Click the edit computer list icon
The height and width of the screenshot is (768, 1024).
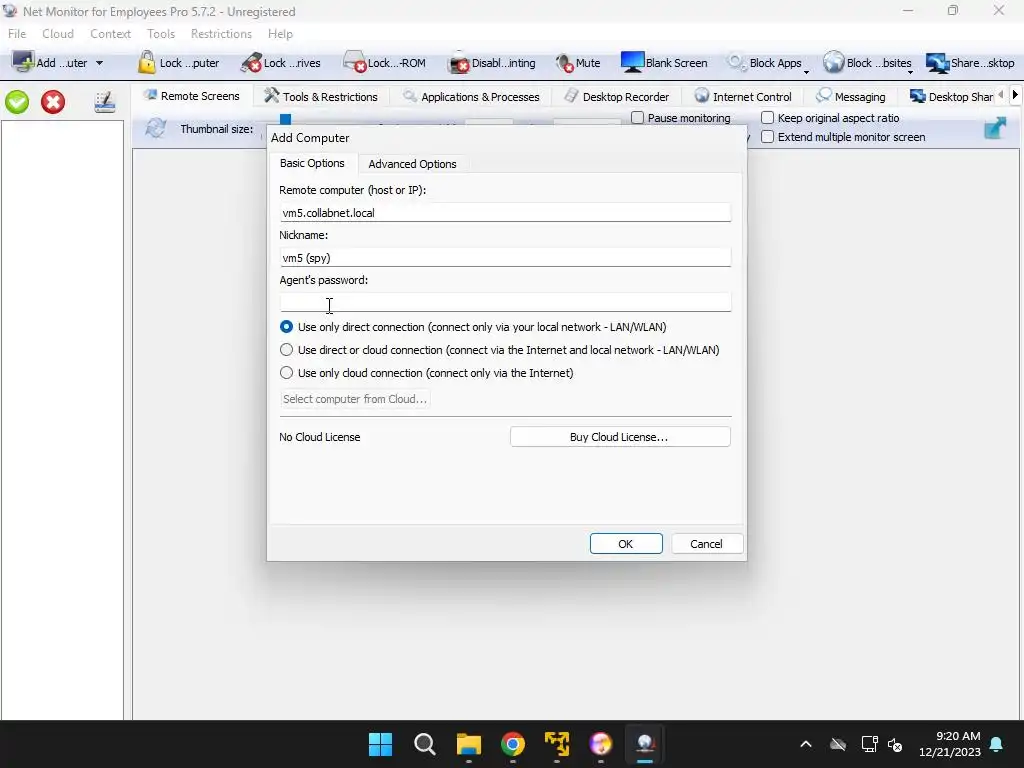[104, 102]
